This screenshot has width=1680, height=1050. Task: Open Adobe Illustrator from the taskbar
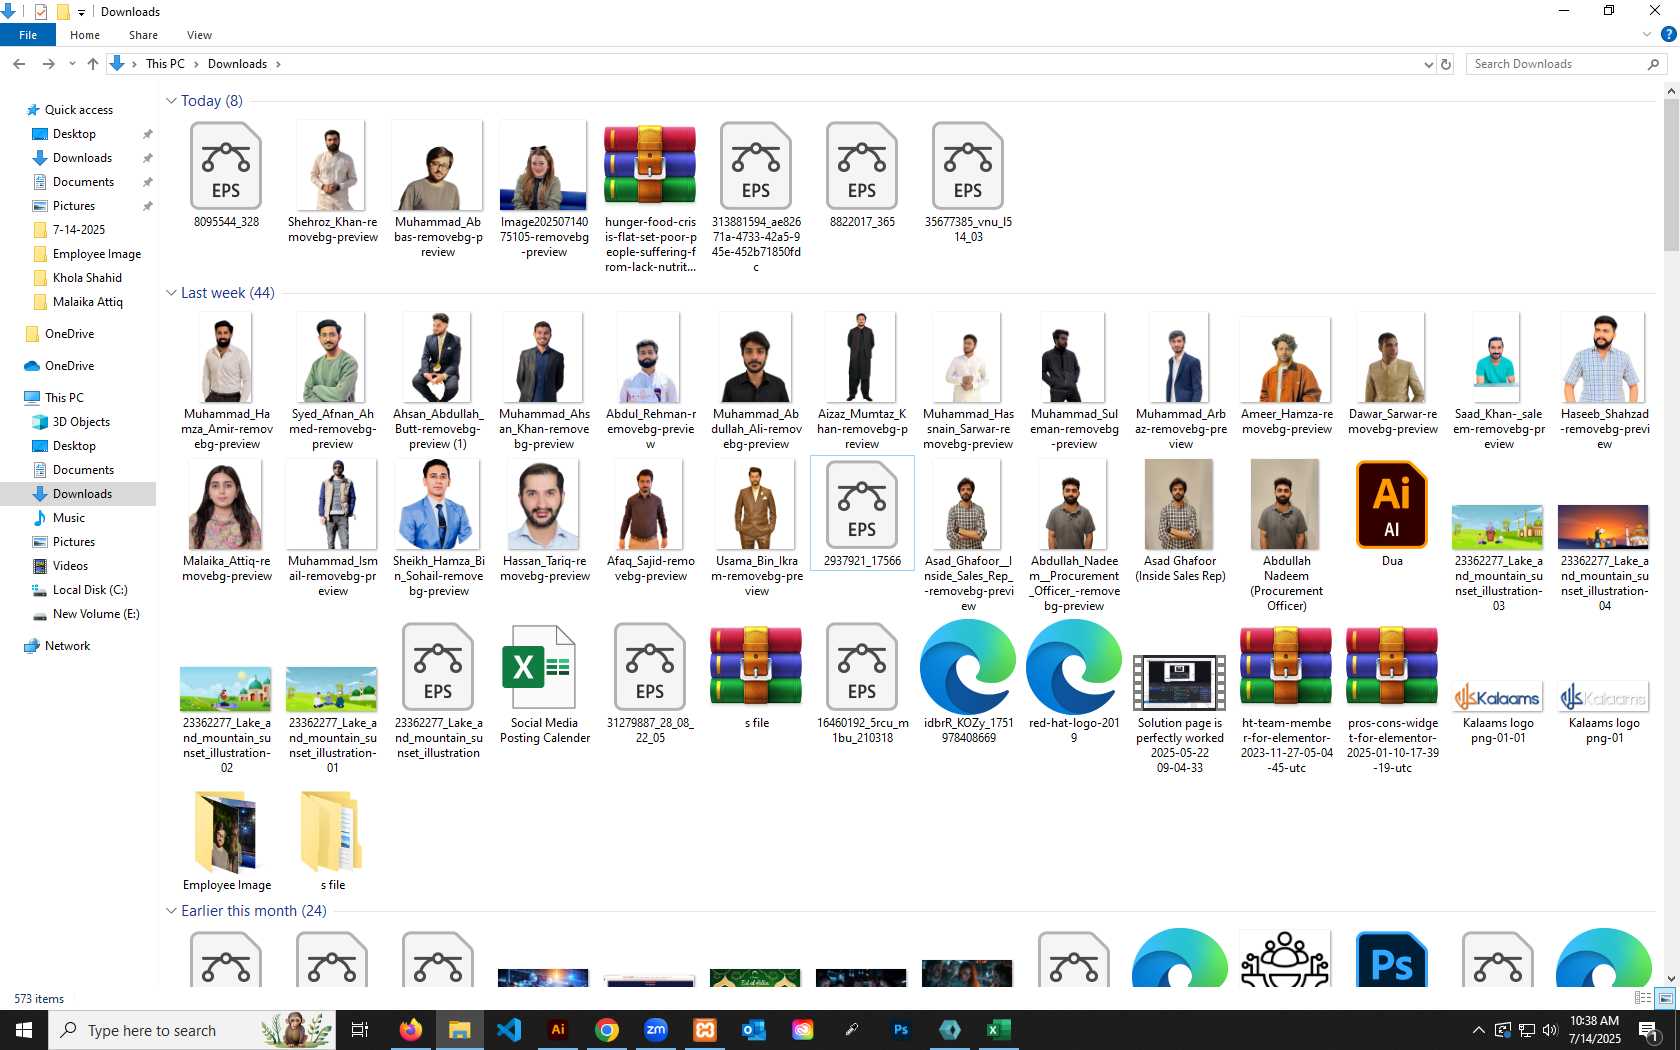click(558, 1030)
